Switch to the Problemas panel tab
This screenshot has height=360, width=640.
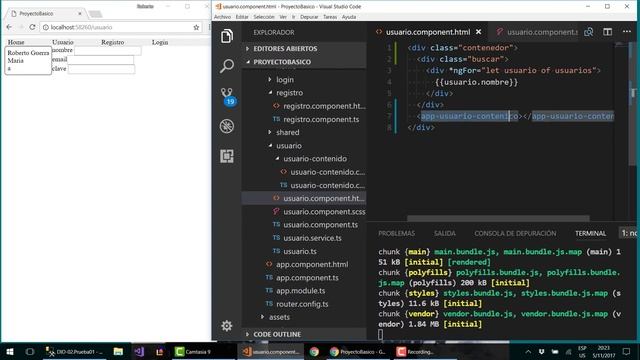pos(396,233)
